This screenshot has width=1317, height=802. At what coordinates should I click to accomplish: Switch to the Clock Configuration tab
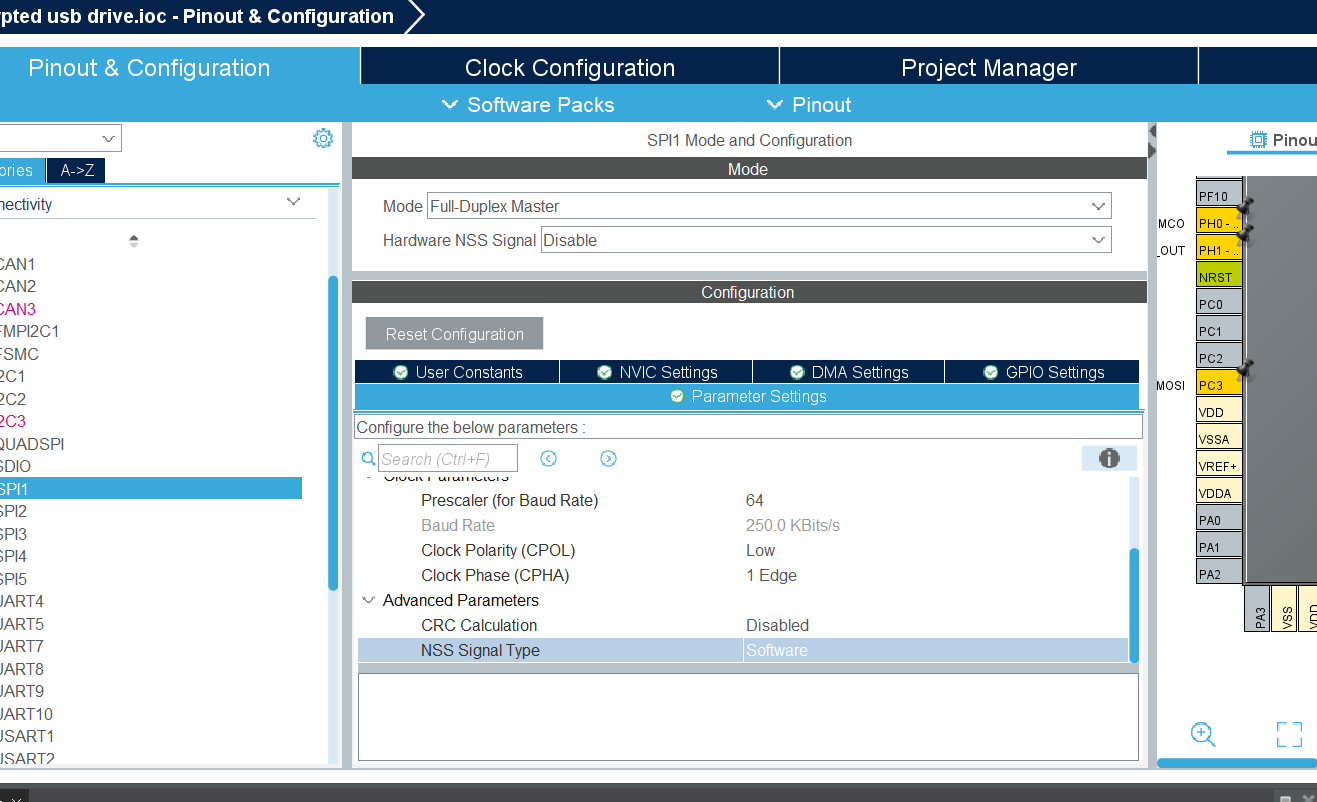tap(569, 68)
